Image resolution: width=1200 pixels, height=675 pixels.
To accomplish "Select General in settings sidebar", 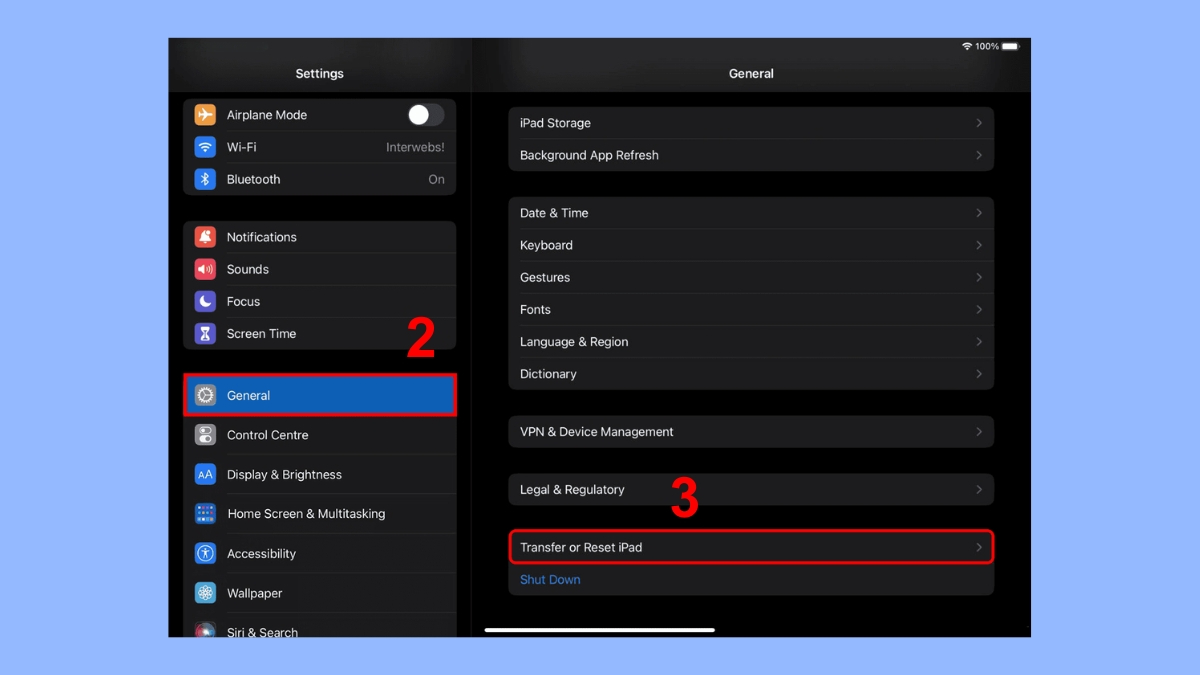I will point(320,395).
